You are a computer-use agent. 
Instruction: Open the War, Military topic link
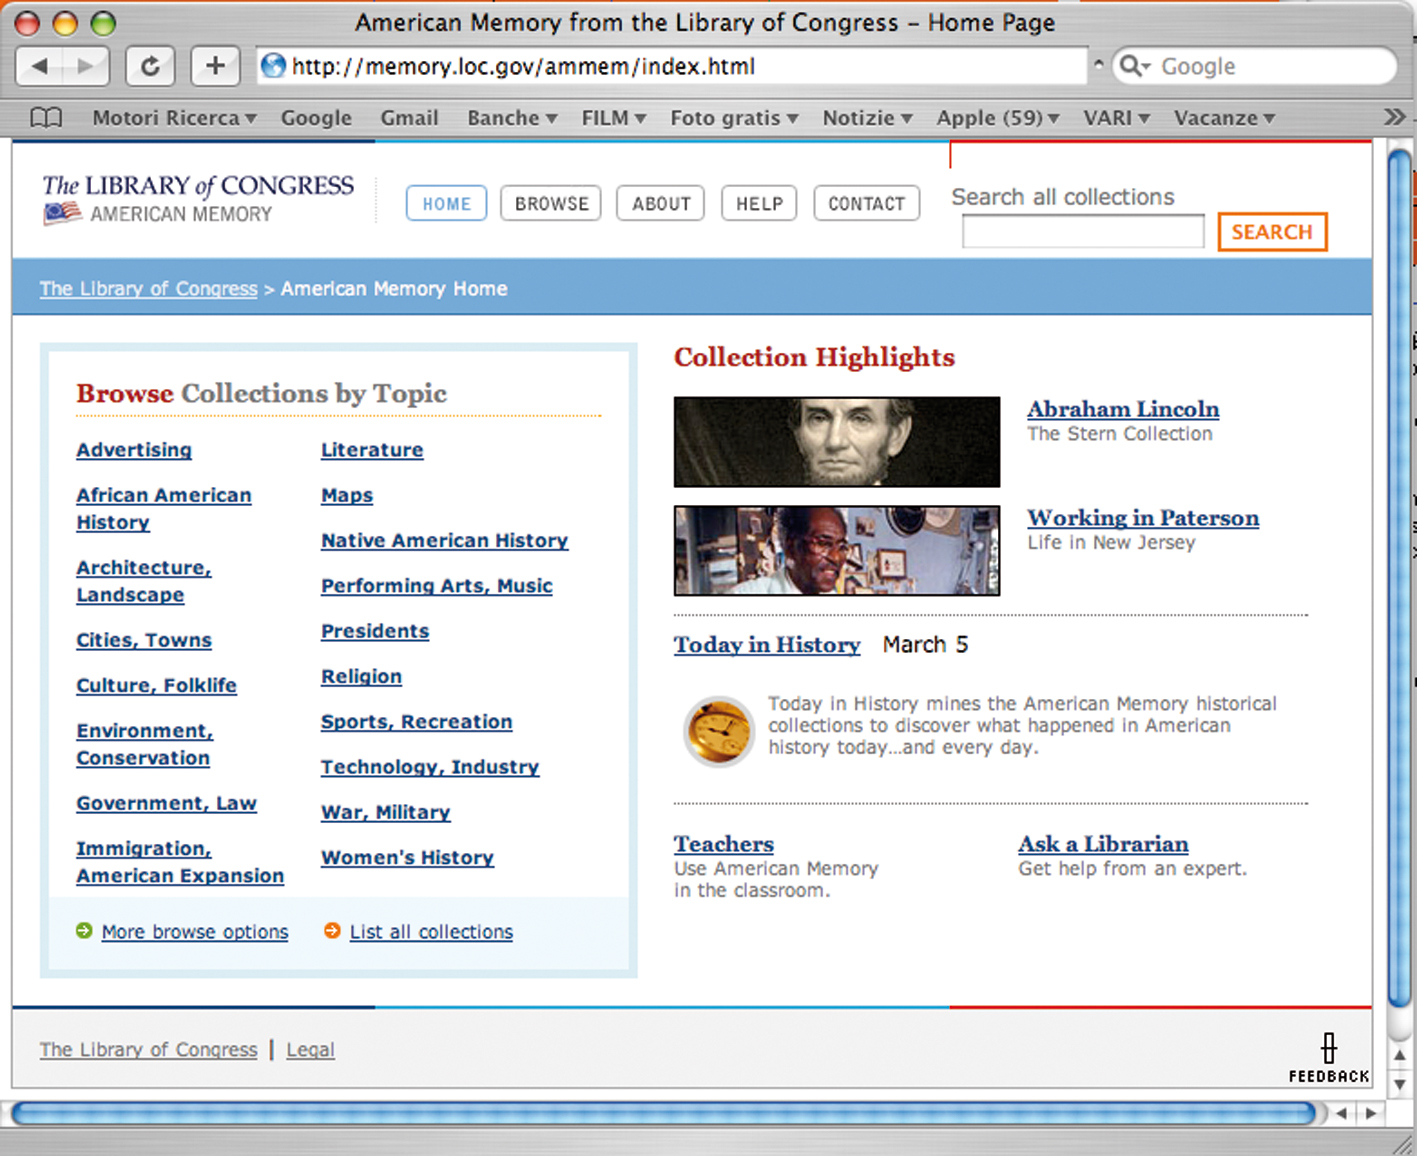point(385,812)
